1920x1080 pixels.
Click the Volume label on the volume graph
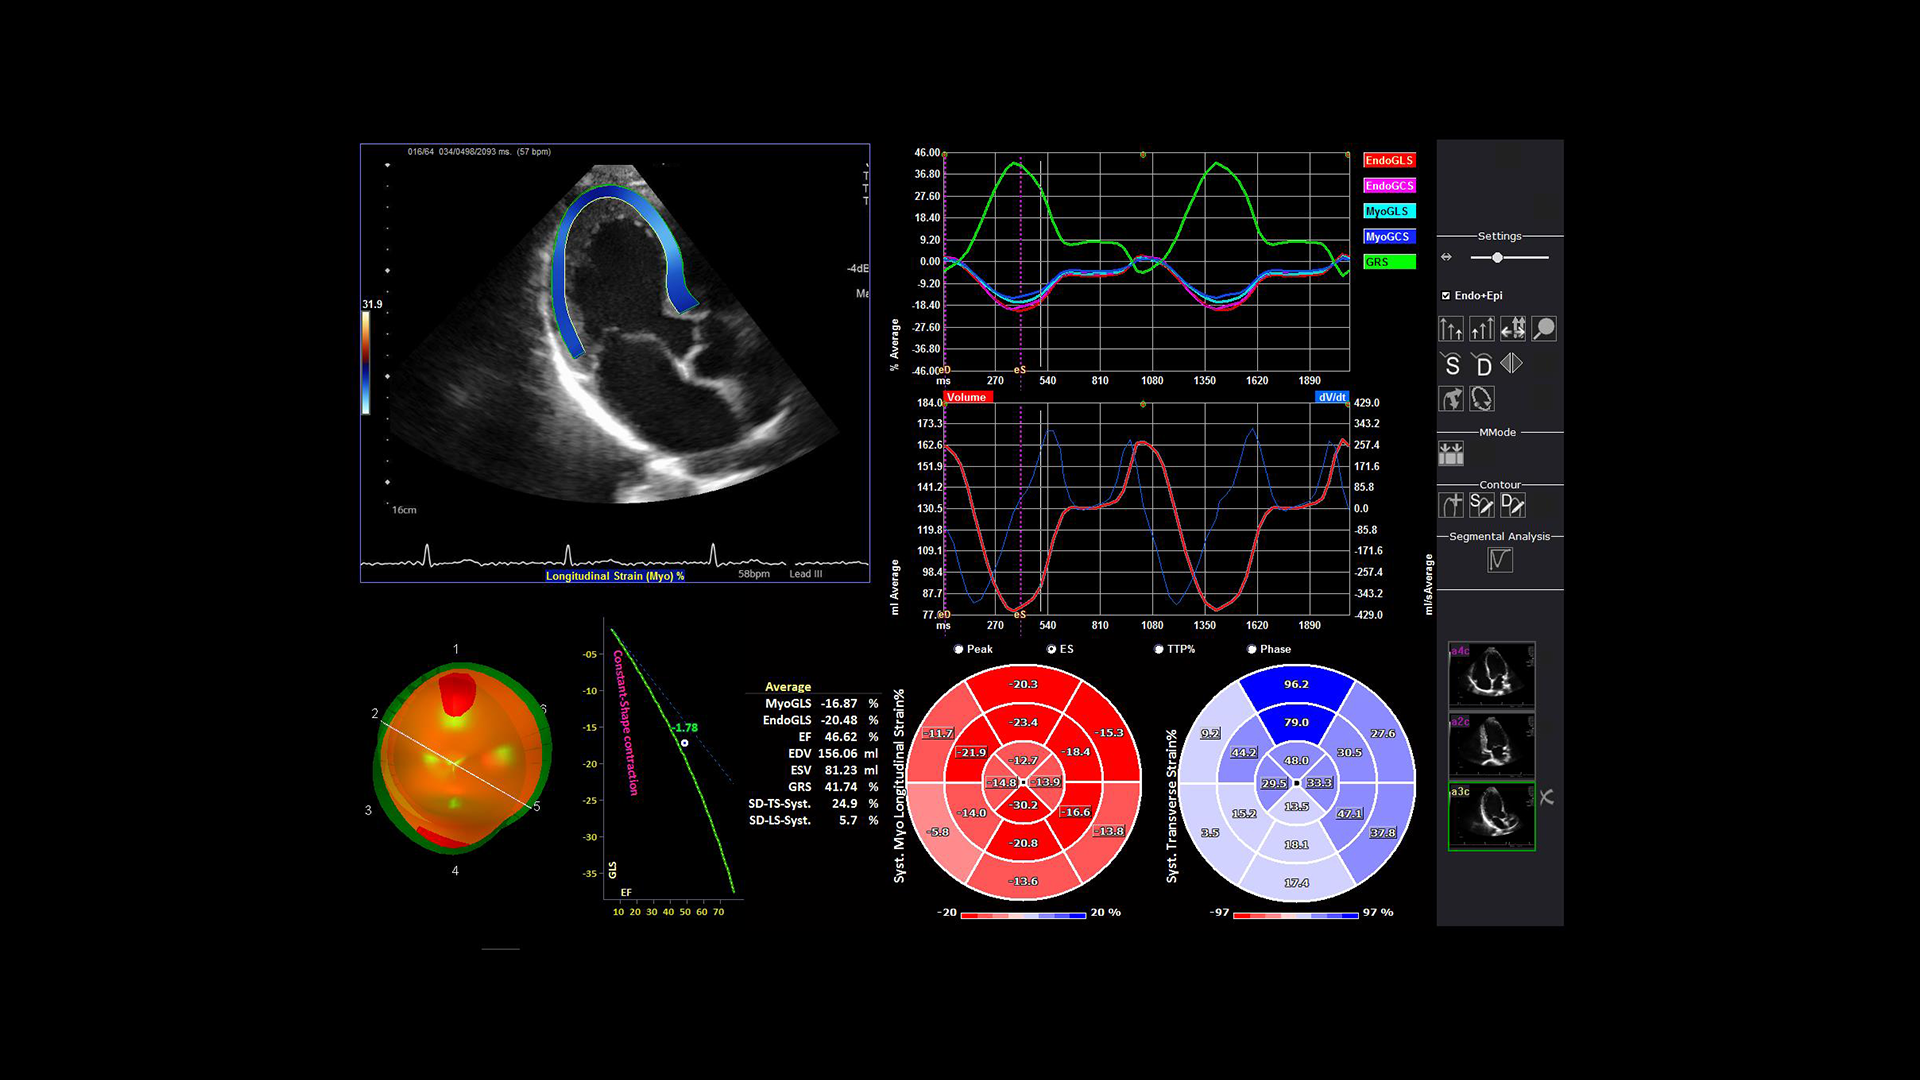(x=967, y=397)
